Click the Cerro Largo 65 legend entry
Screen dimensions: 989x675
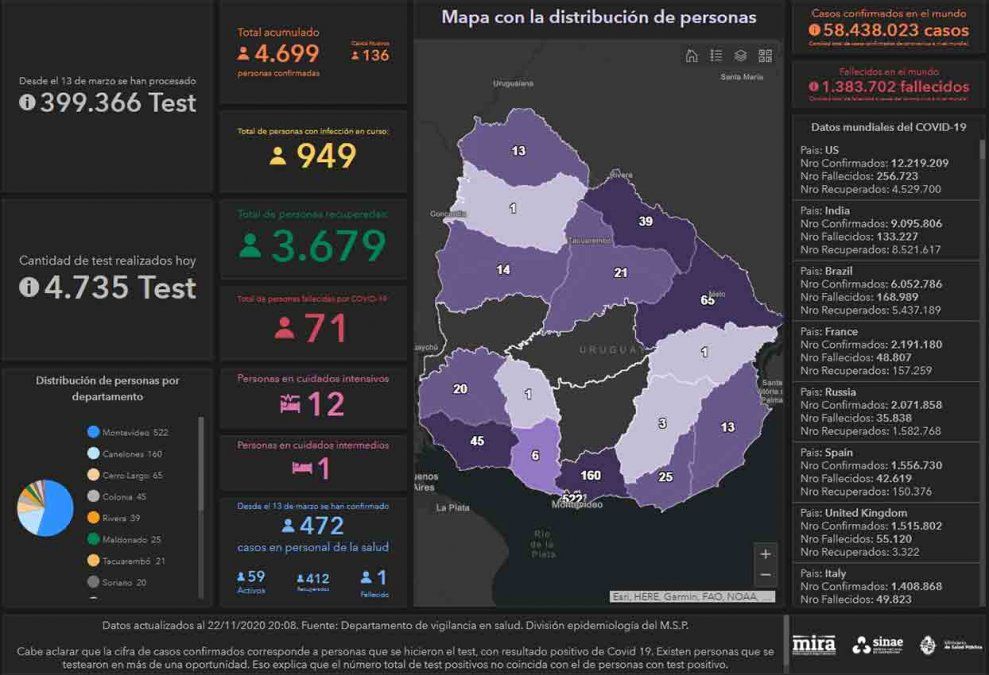pos(125,475)
